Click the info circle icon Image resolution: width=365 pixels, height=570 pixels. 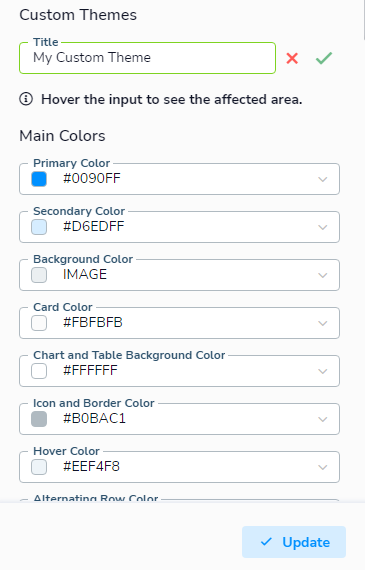pos(26,99)
